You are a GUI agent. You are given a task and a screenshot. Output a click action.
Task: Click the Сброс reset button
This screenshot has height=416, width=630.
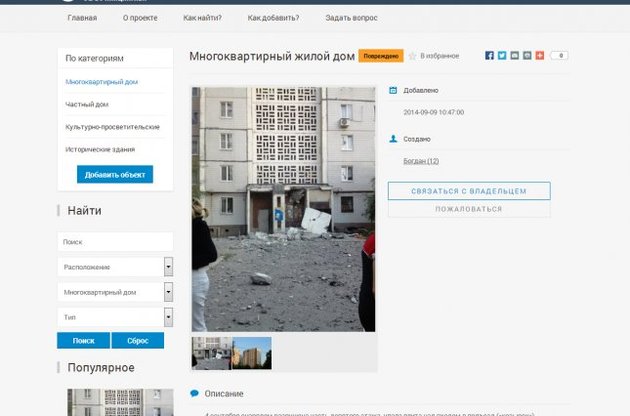(x=138, y=340)
